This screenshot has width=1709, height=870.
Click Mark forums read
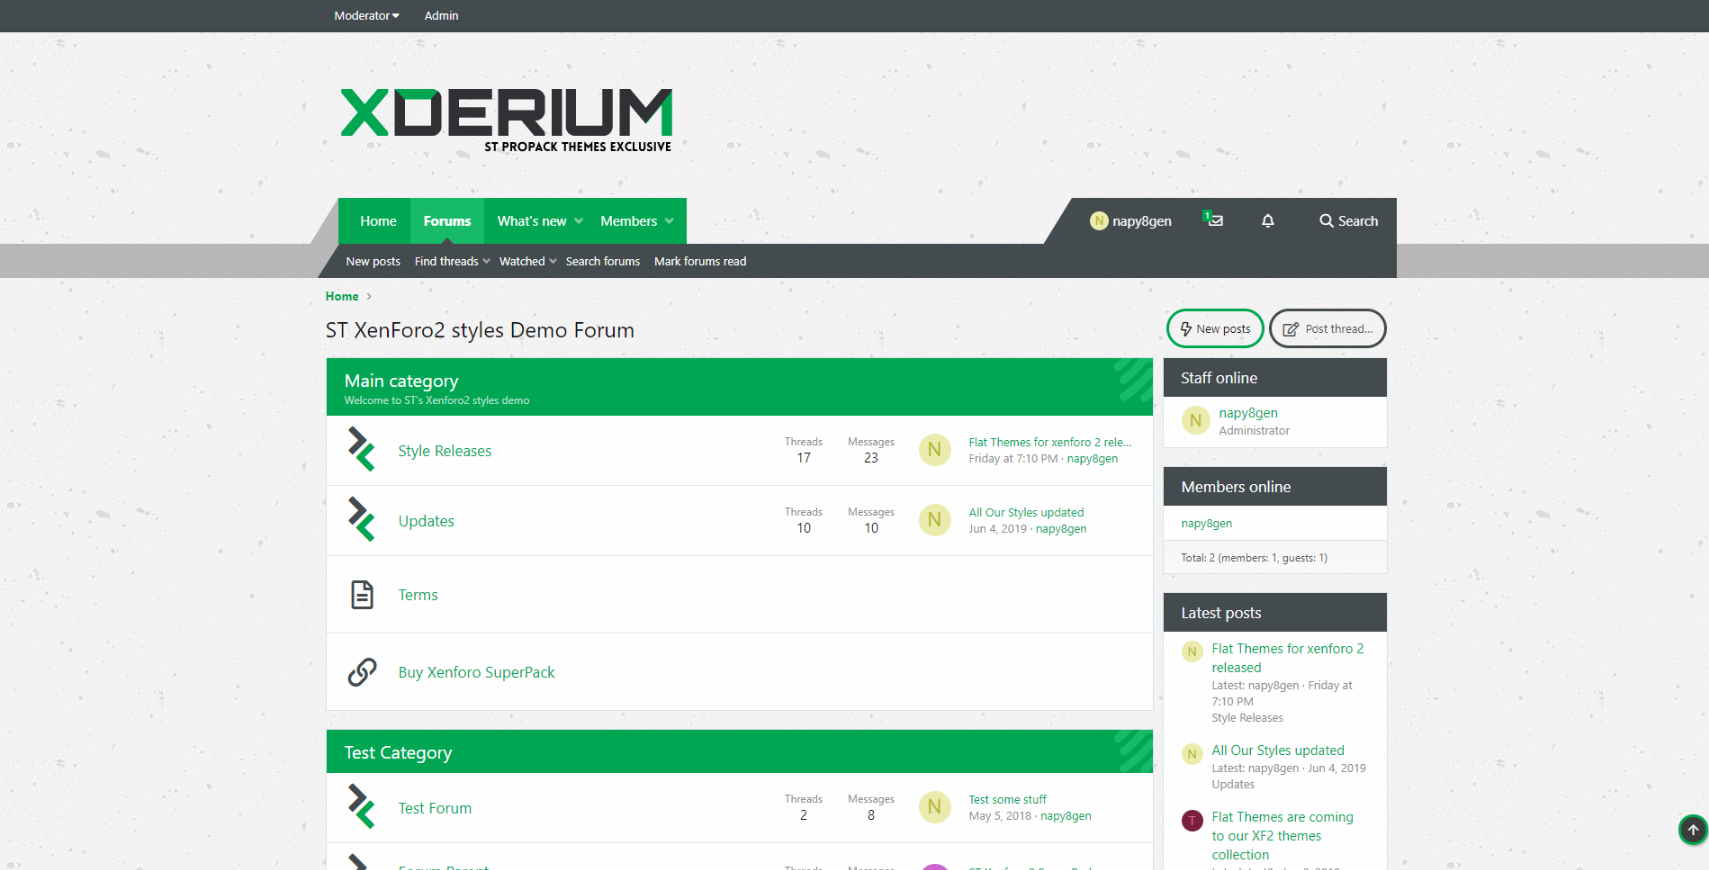pyautogui.click(x=700, y=261)
